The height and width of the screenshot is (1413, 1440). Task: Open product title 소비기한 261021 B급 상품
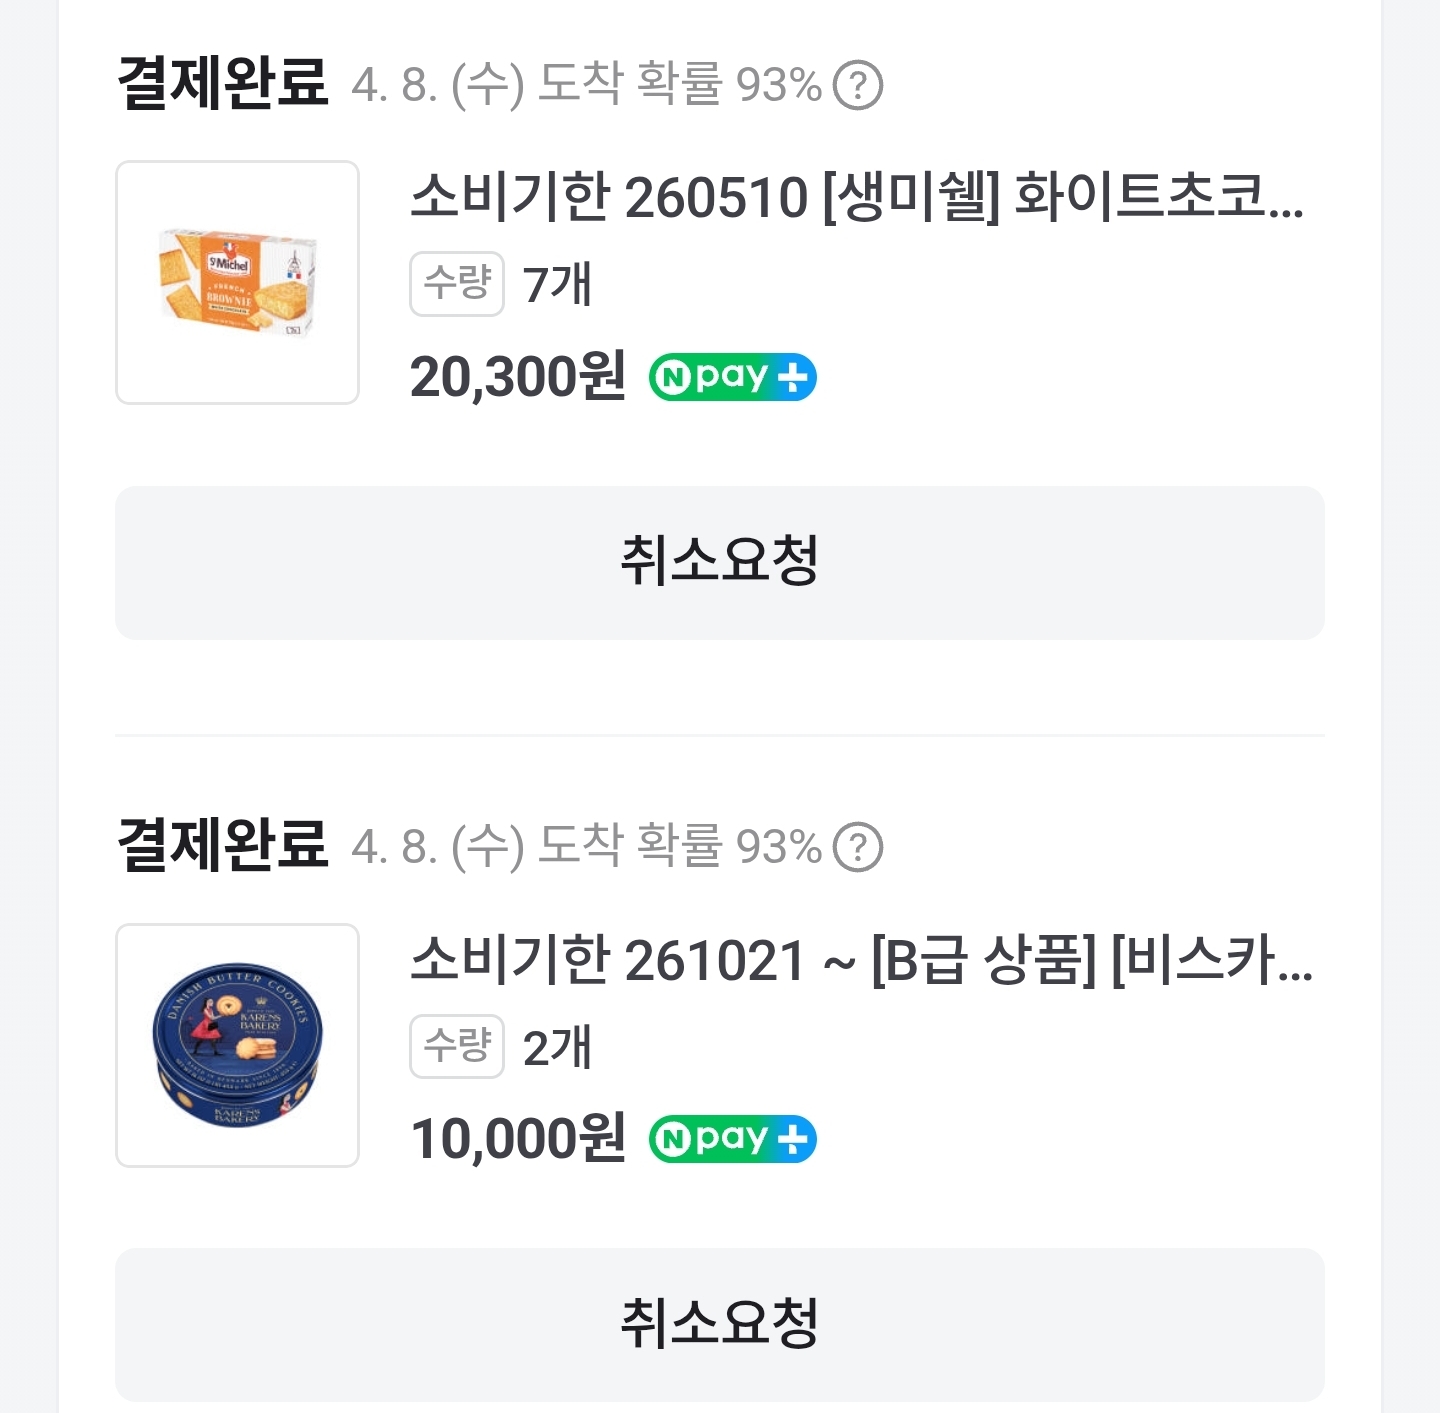tap(861, 960)
